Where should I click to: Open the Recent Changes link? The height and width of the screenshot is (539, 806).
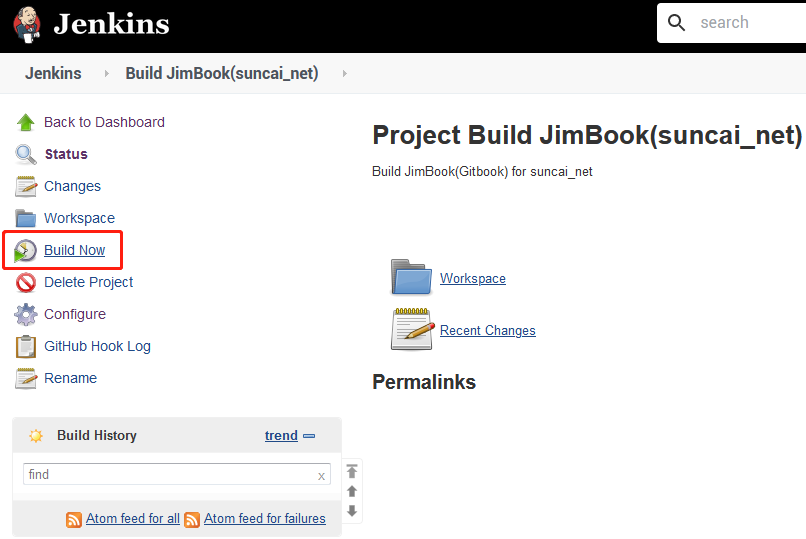(x=488, y=330)
